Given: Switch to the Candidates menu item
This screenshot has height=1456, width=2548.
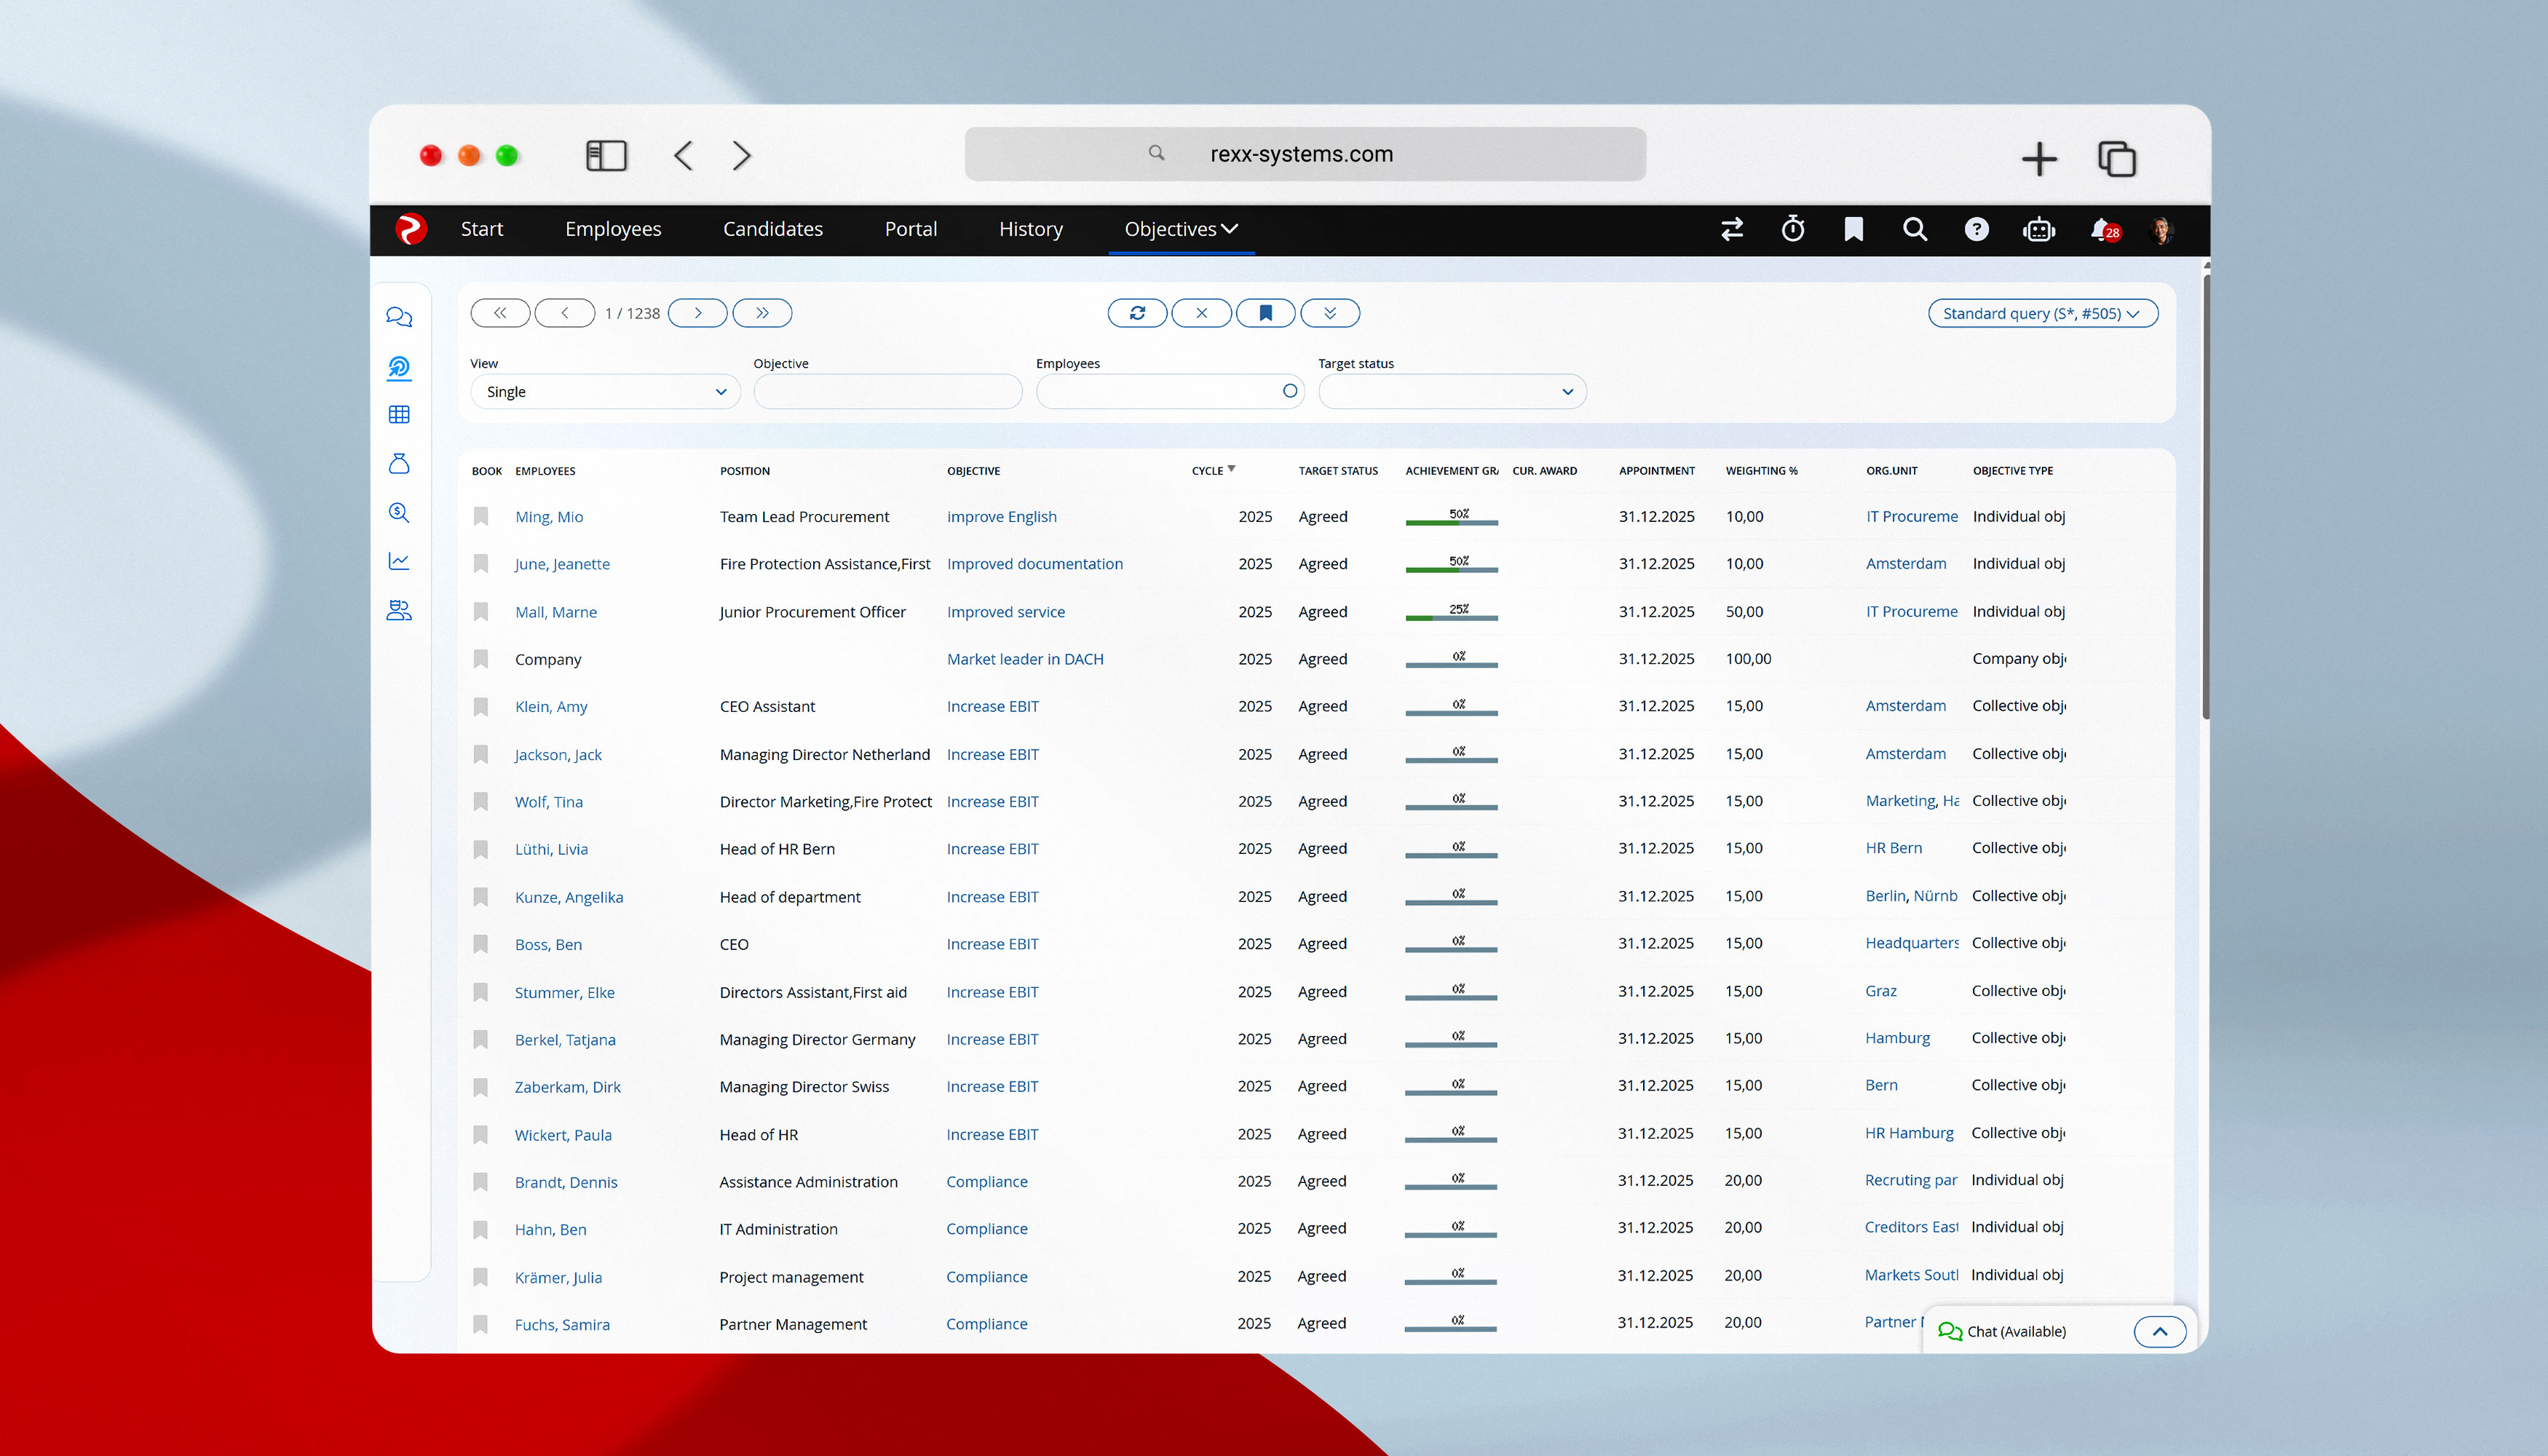Looking at the screenshot, I should click(x=772, y=229).
